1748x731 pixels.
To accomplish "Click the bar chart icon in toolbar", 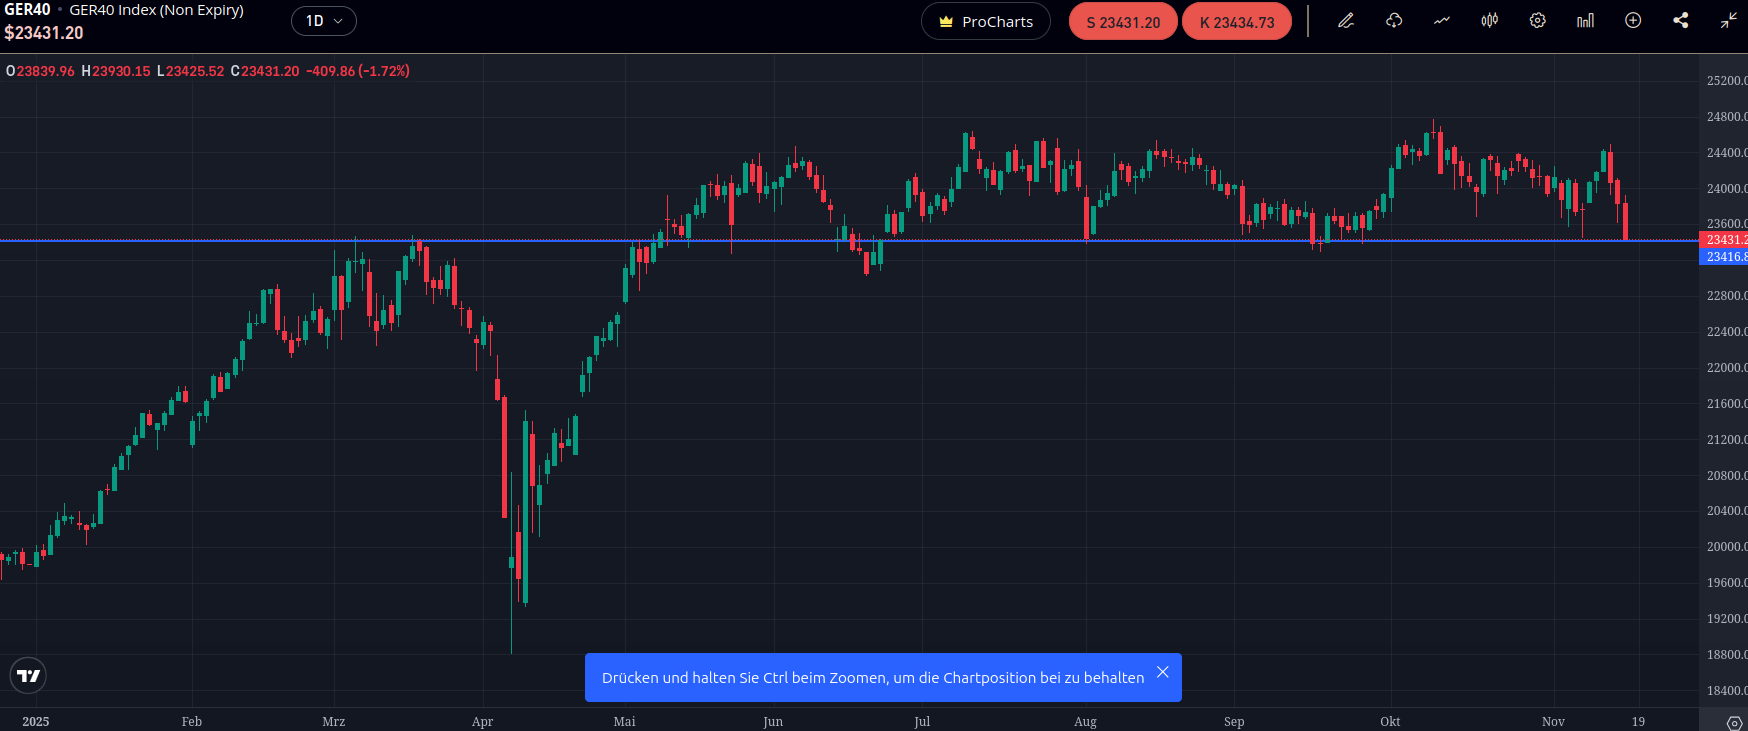I will click(x=1585, y=21).
